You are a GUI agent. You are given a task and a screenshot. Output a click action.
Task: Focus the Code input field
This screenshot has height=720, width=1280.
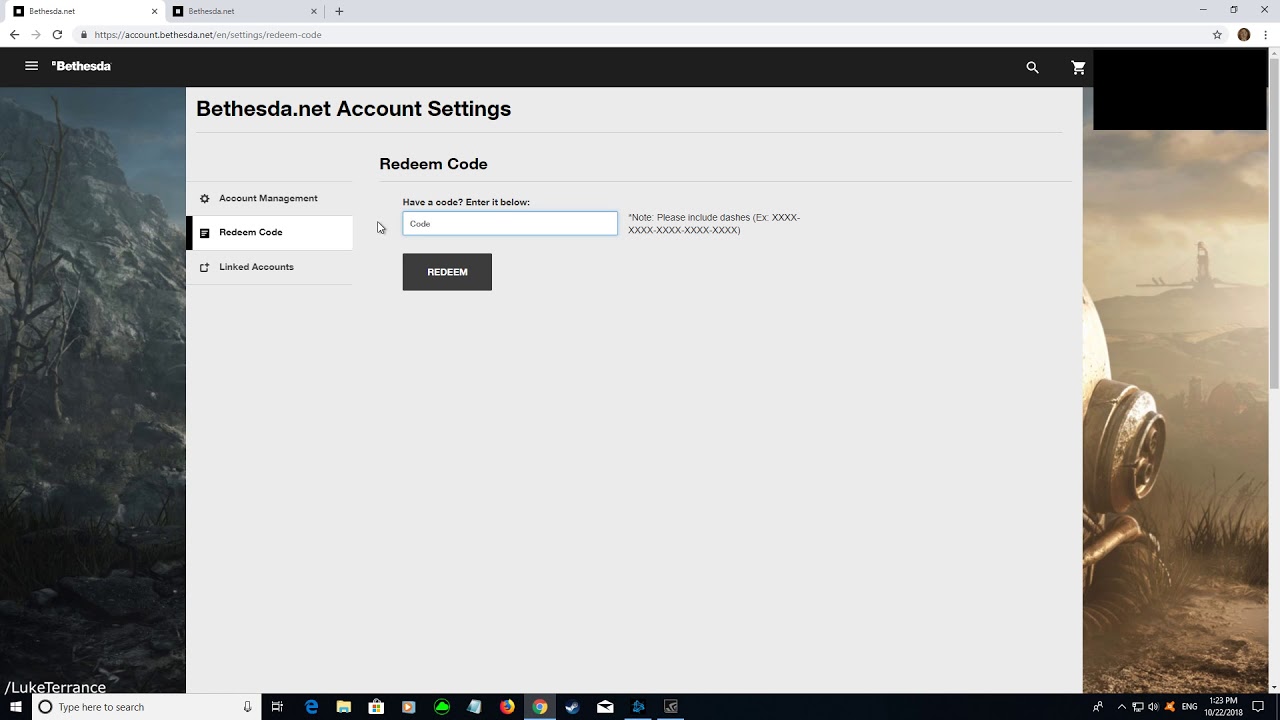point(510,223)
